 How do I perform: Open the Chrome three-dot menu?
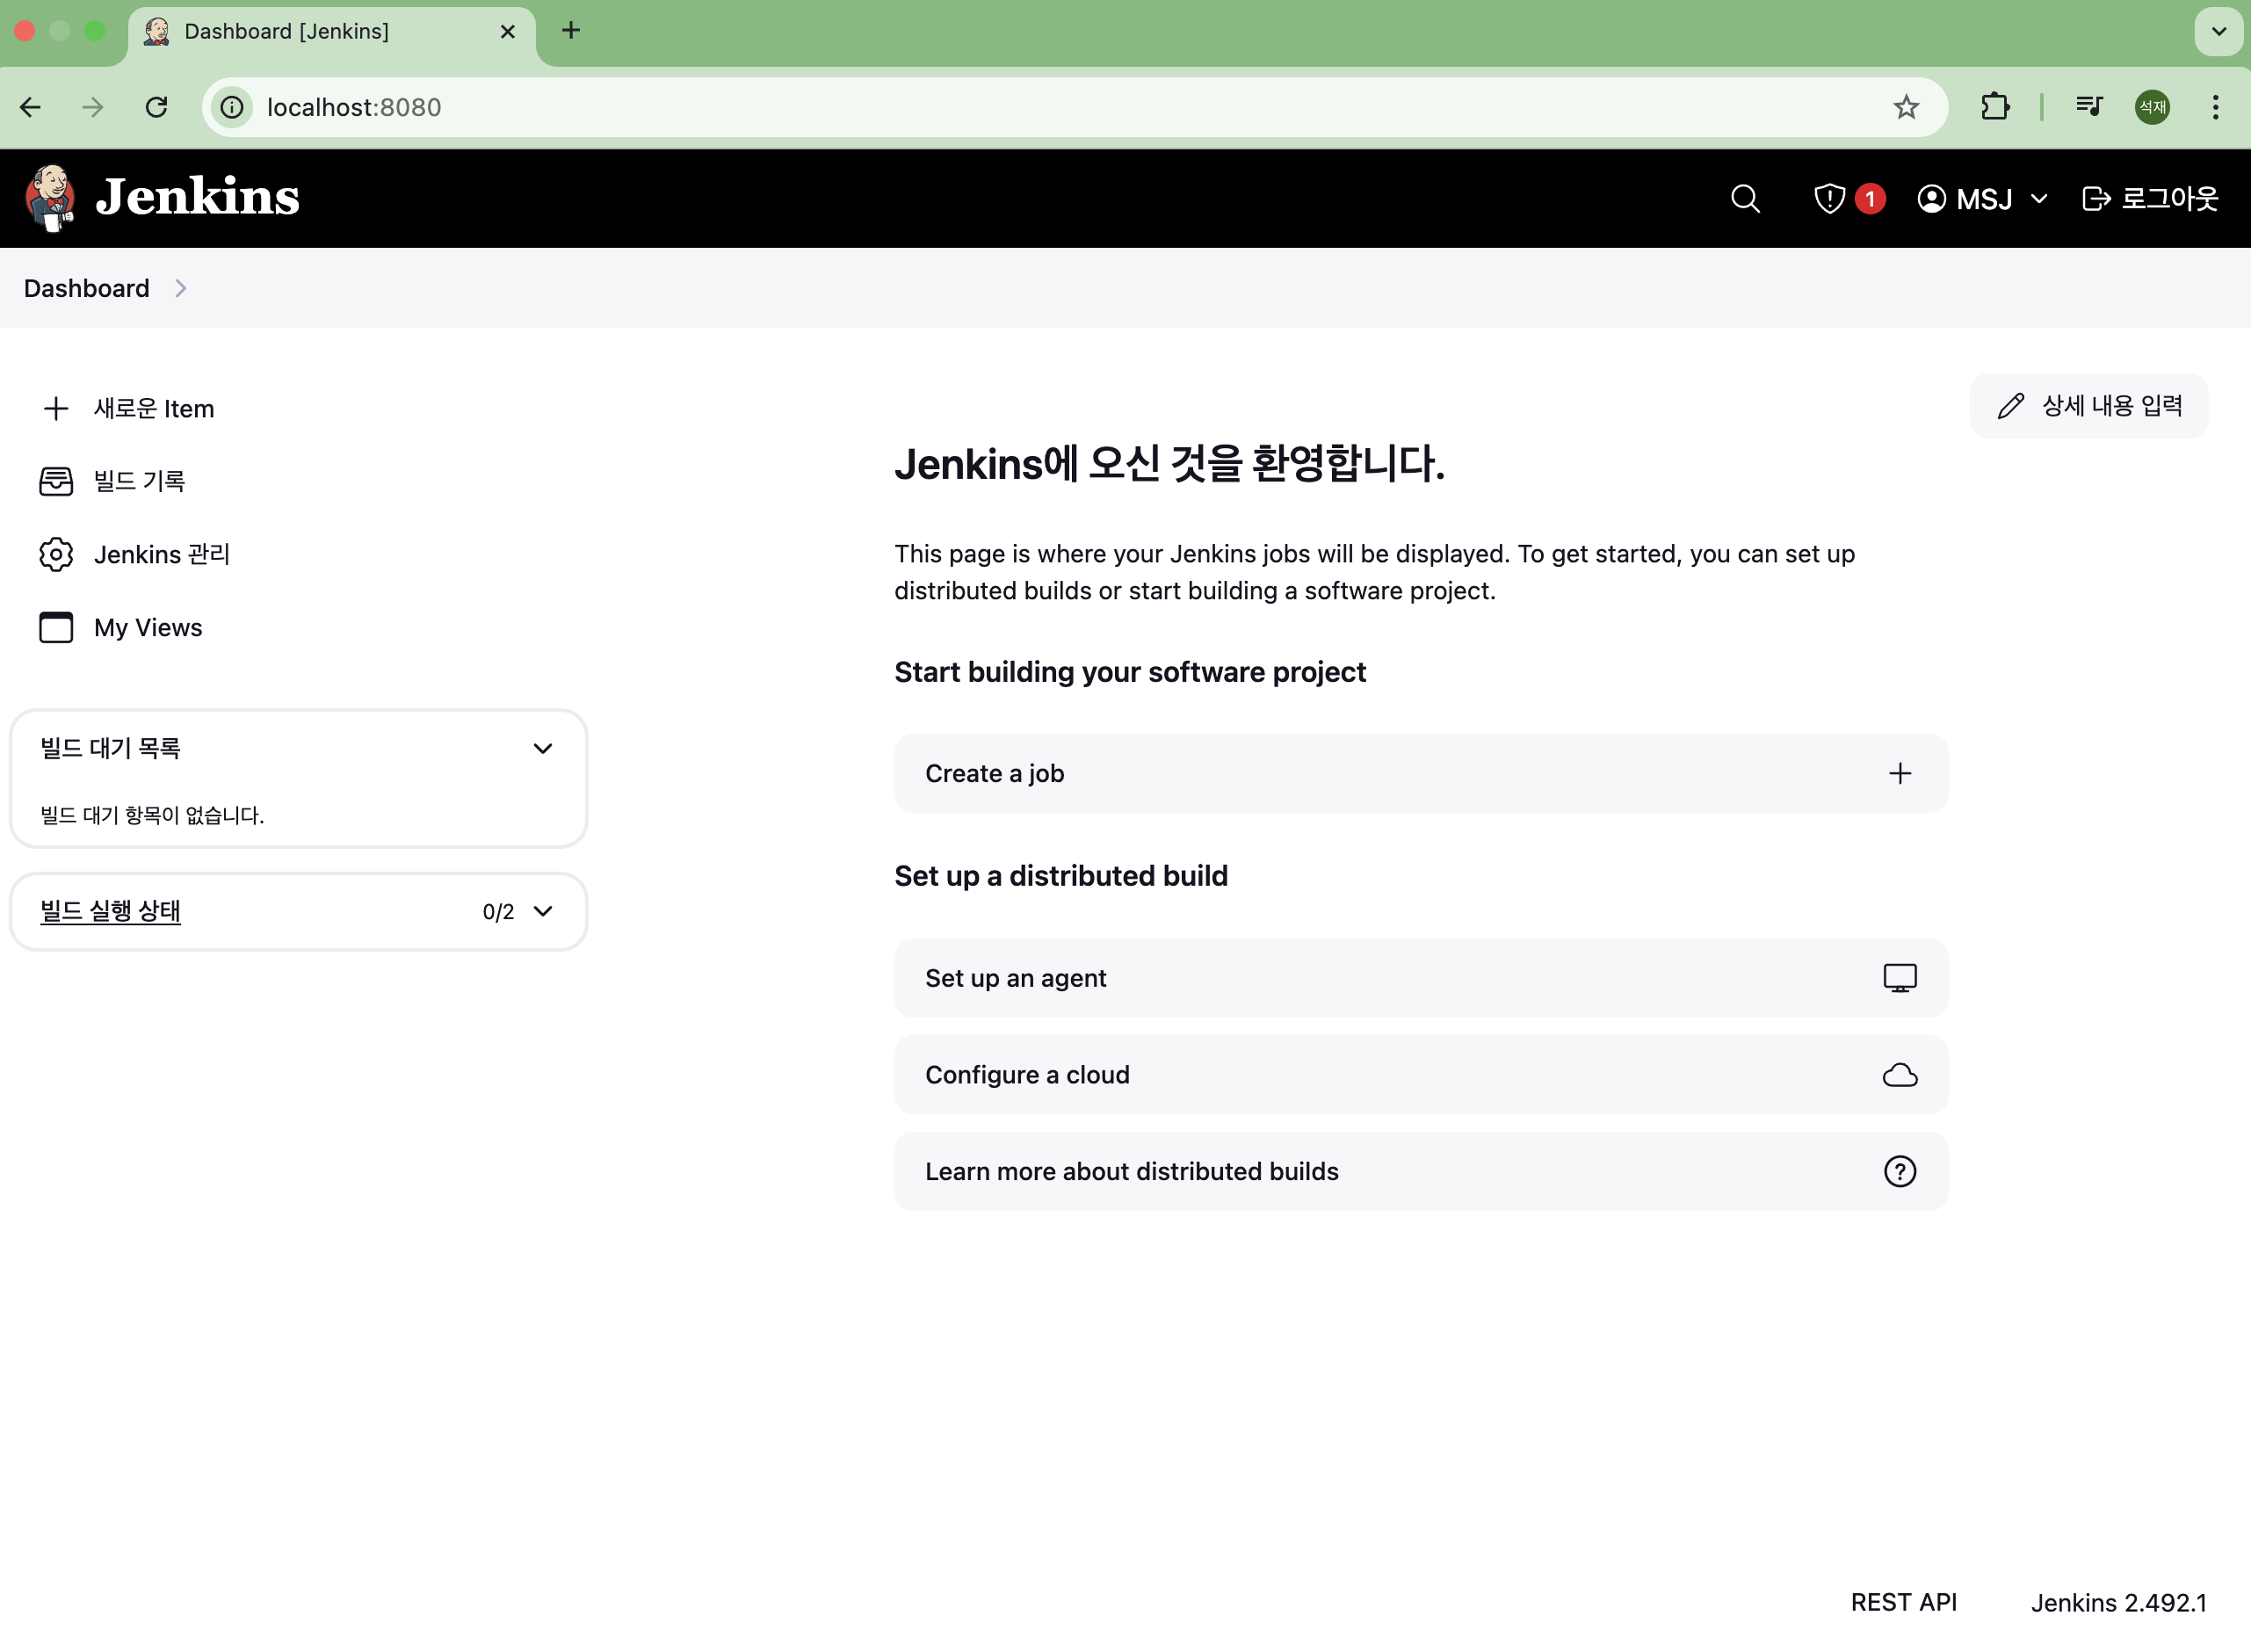click(2216, 107)
